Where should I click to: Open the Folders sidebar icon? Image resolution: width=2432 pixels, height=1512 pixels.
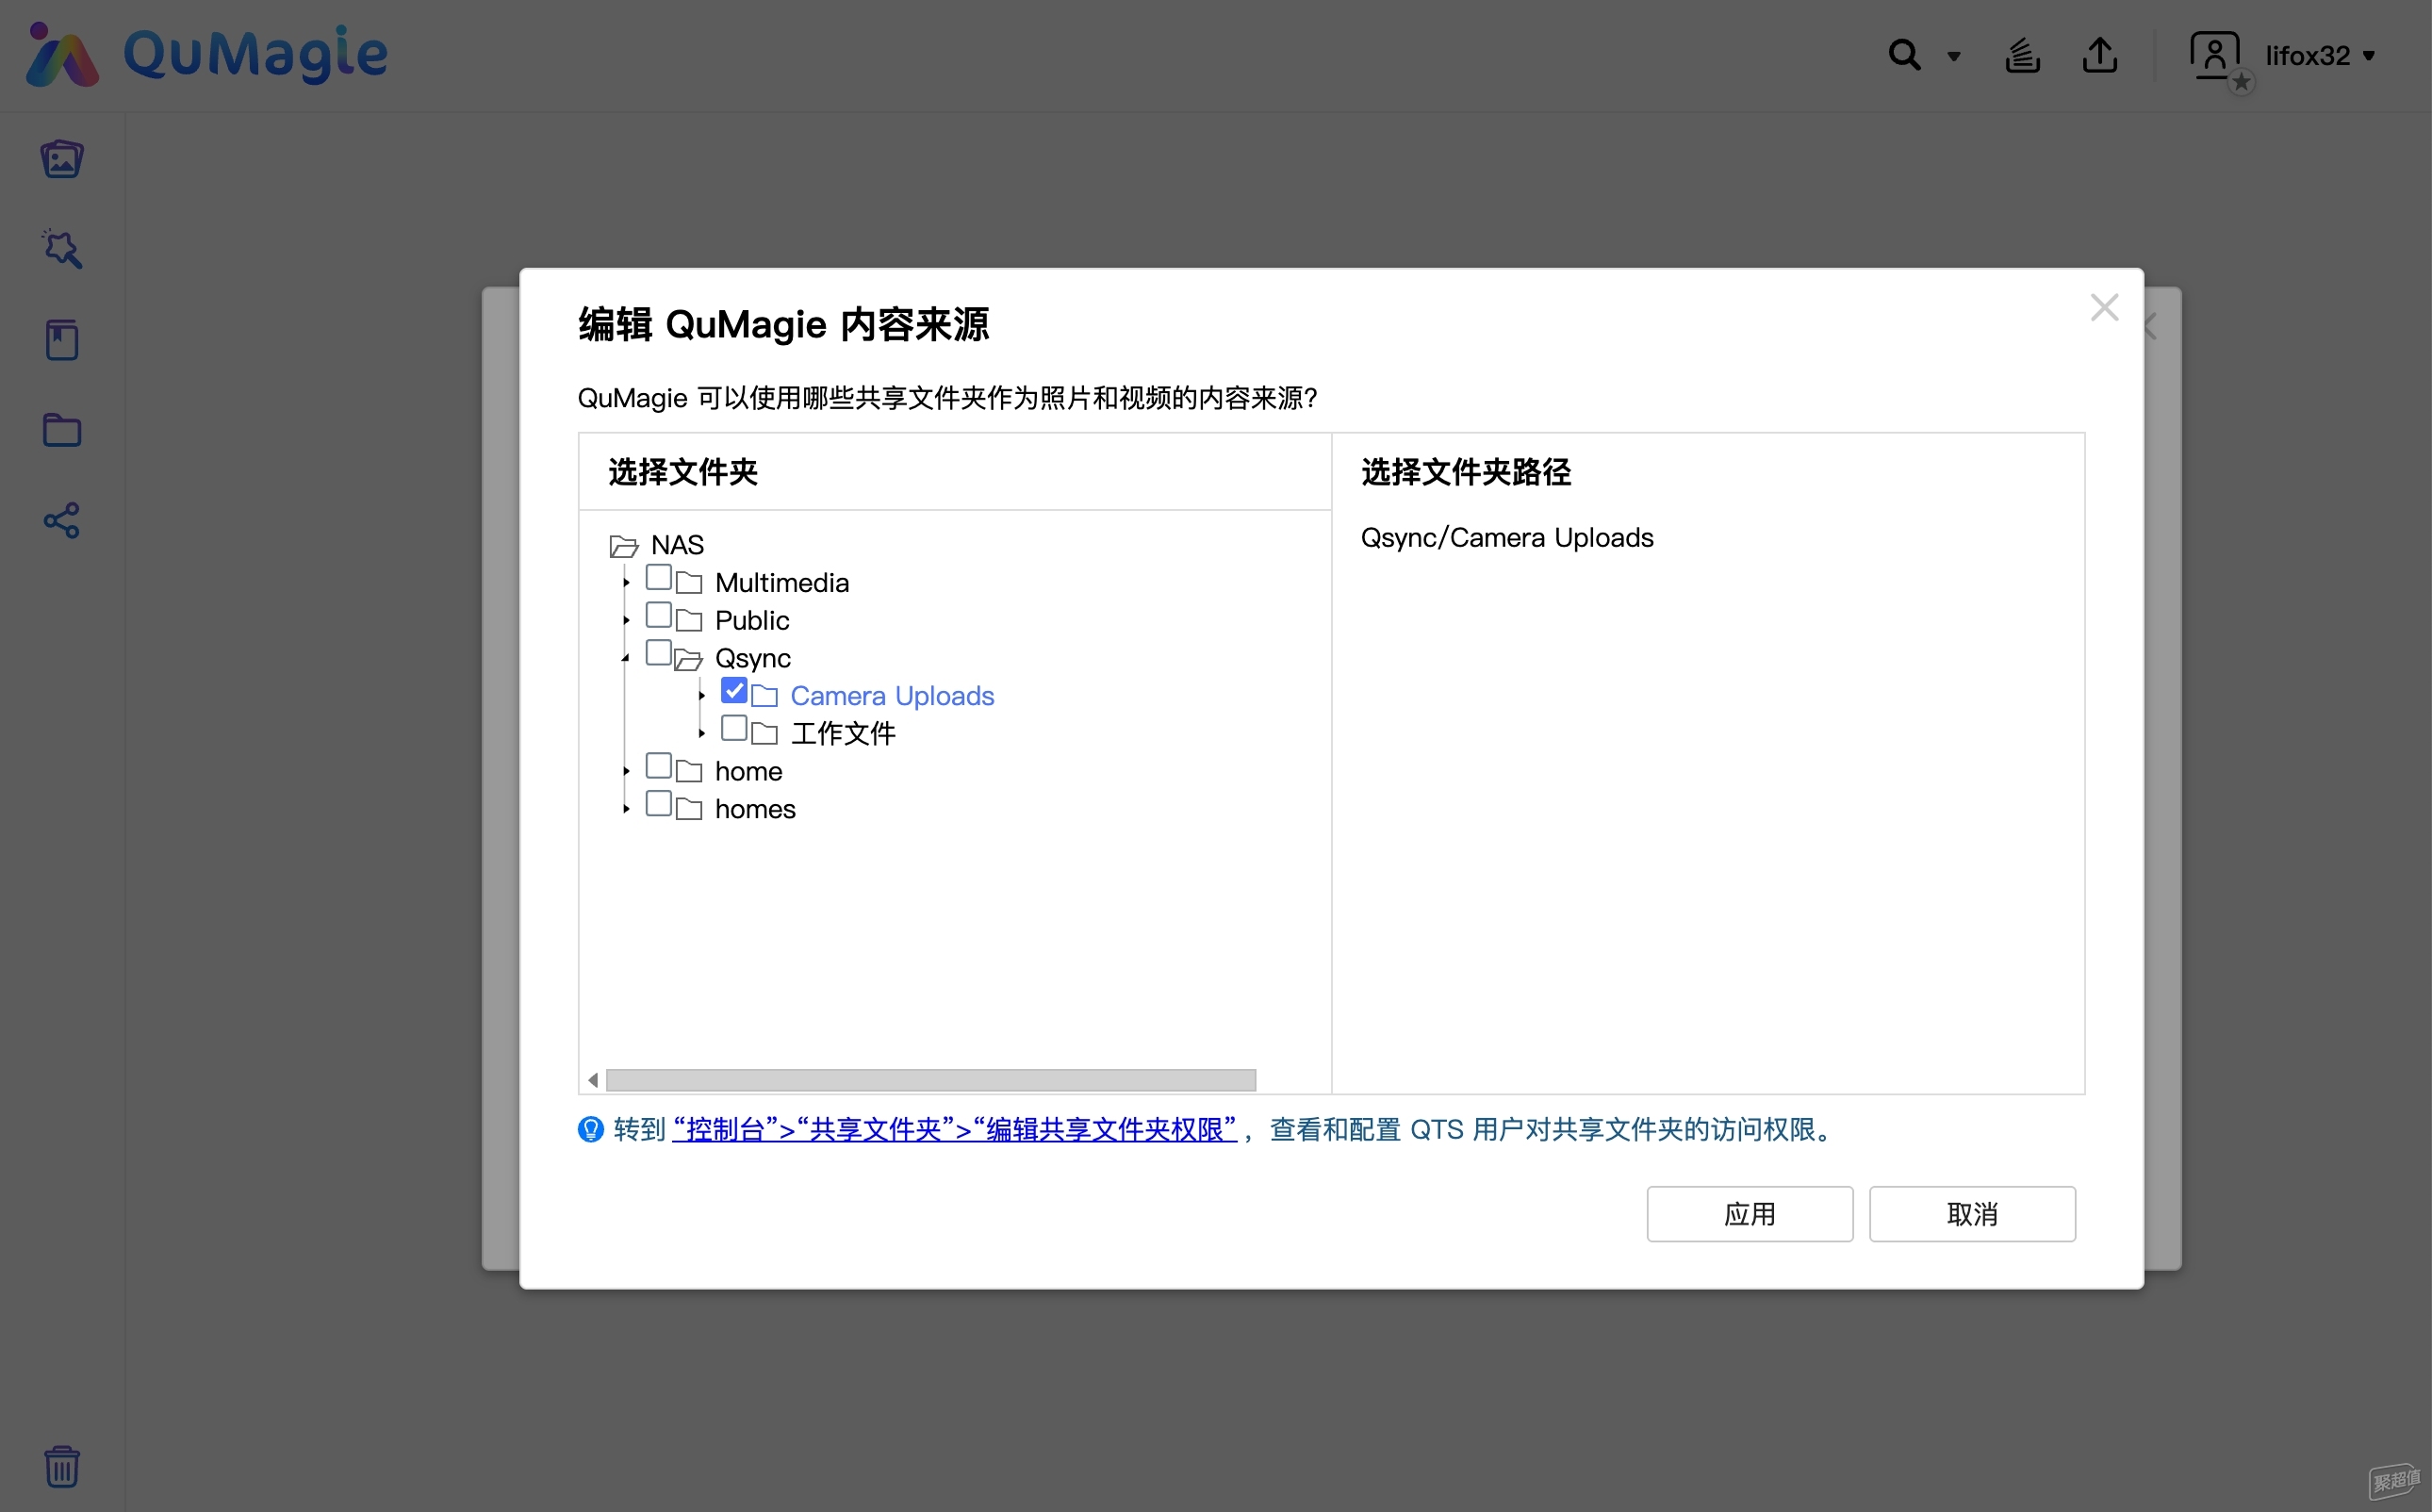click(62, 430)
